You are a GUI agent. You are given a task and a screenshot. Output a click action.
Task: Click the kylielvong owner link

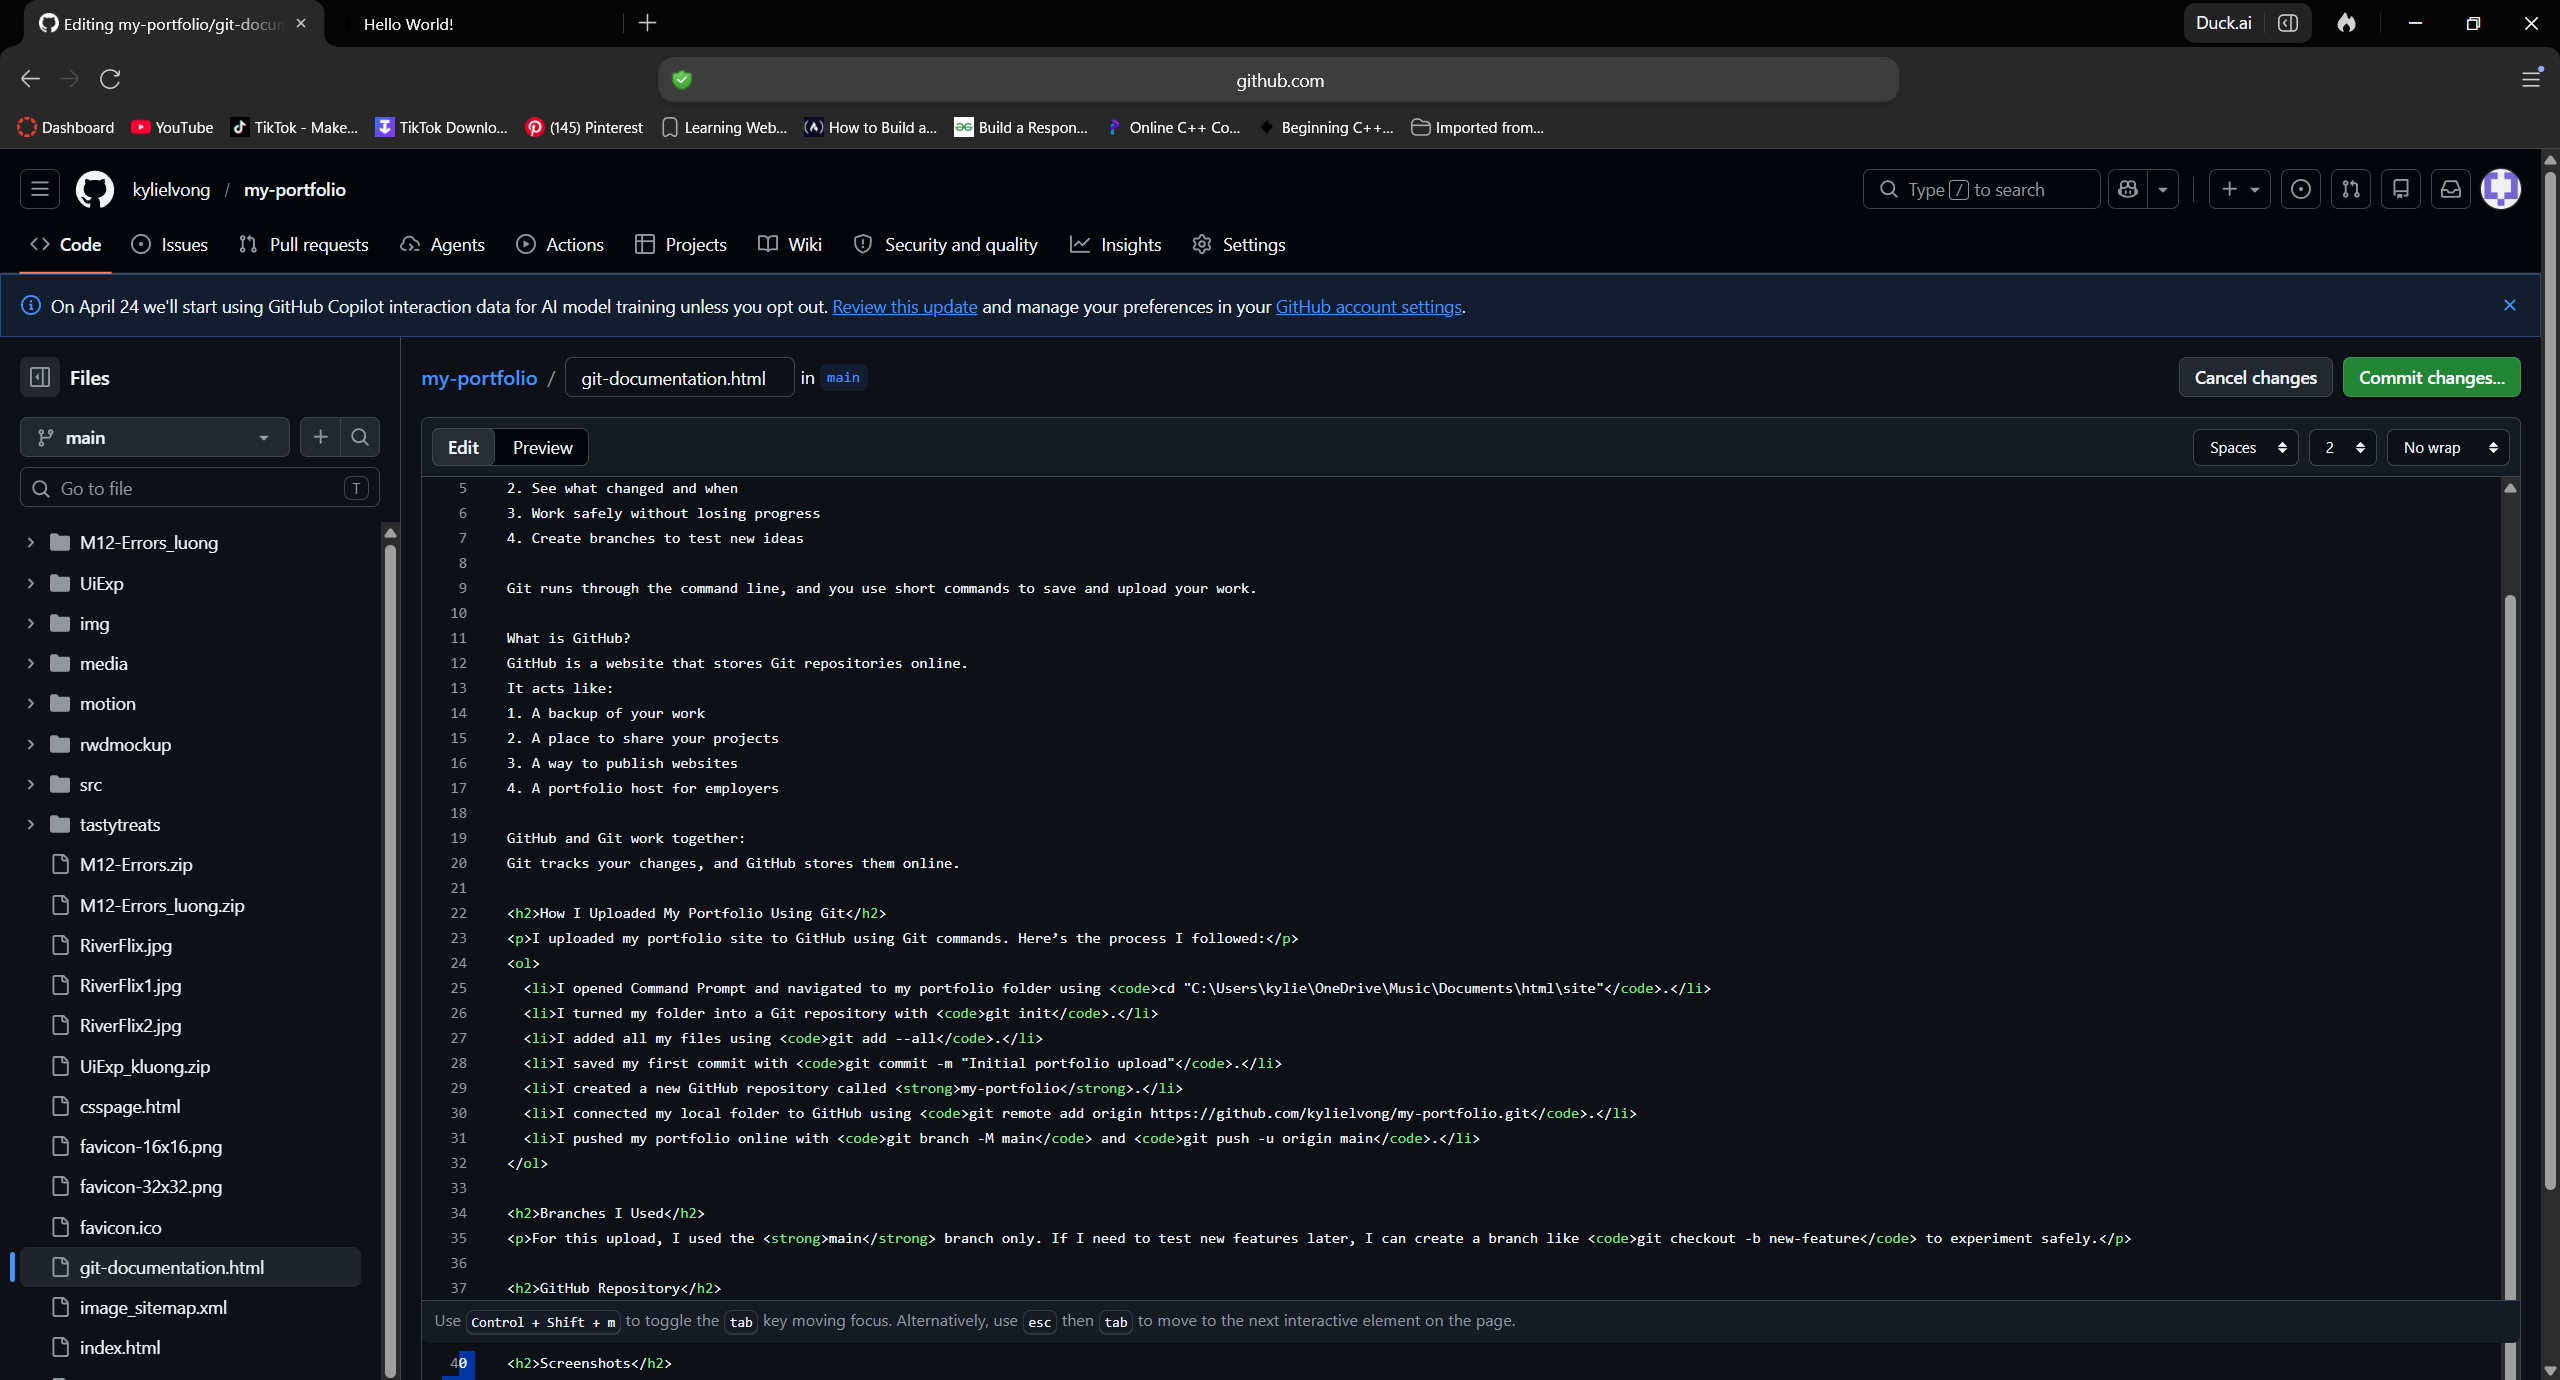[x=171, y=189]
